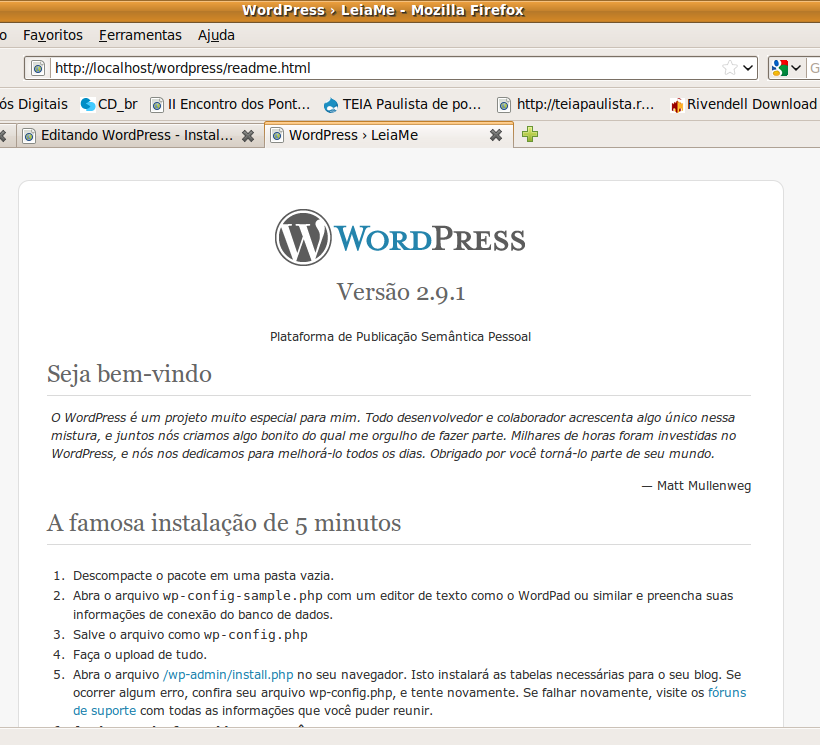Click the Editando WordPress tab favicon
This screenshot has height=745, width=820.
(x=29, y=136)
